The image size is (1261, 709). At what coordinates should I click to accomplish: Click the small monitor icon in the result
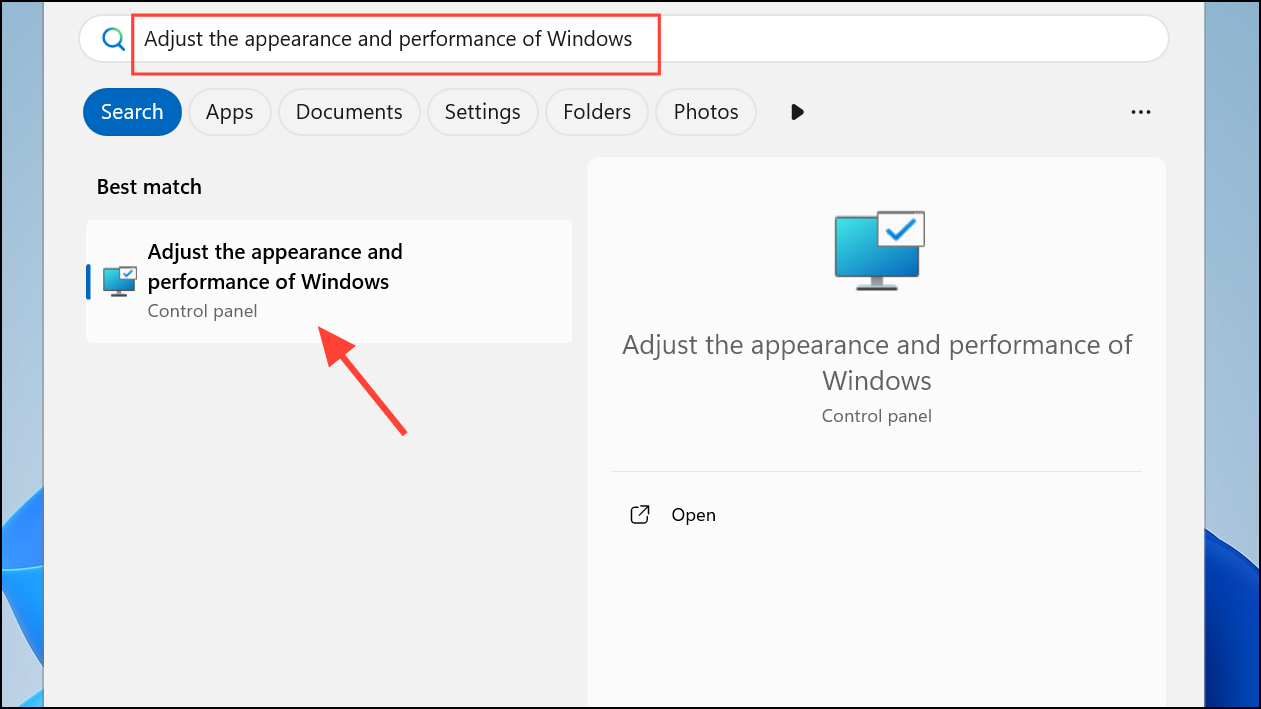tap(119, 281)
